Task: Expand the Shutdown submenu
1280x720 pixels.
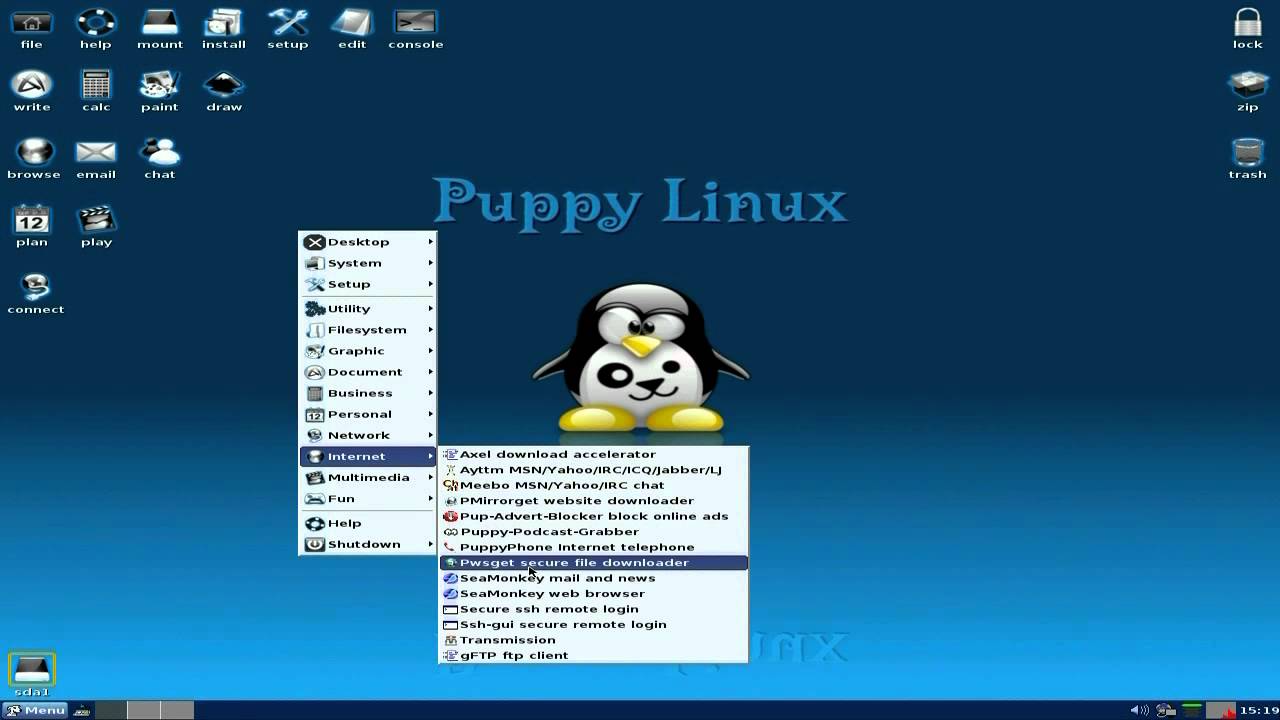Action: click(368, 544)
